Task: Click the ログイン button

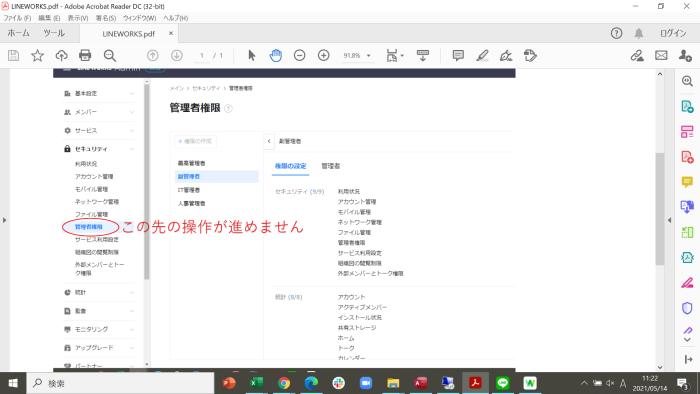Action: click(x=673, y=33)
